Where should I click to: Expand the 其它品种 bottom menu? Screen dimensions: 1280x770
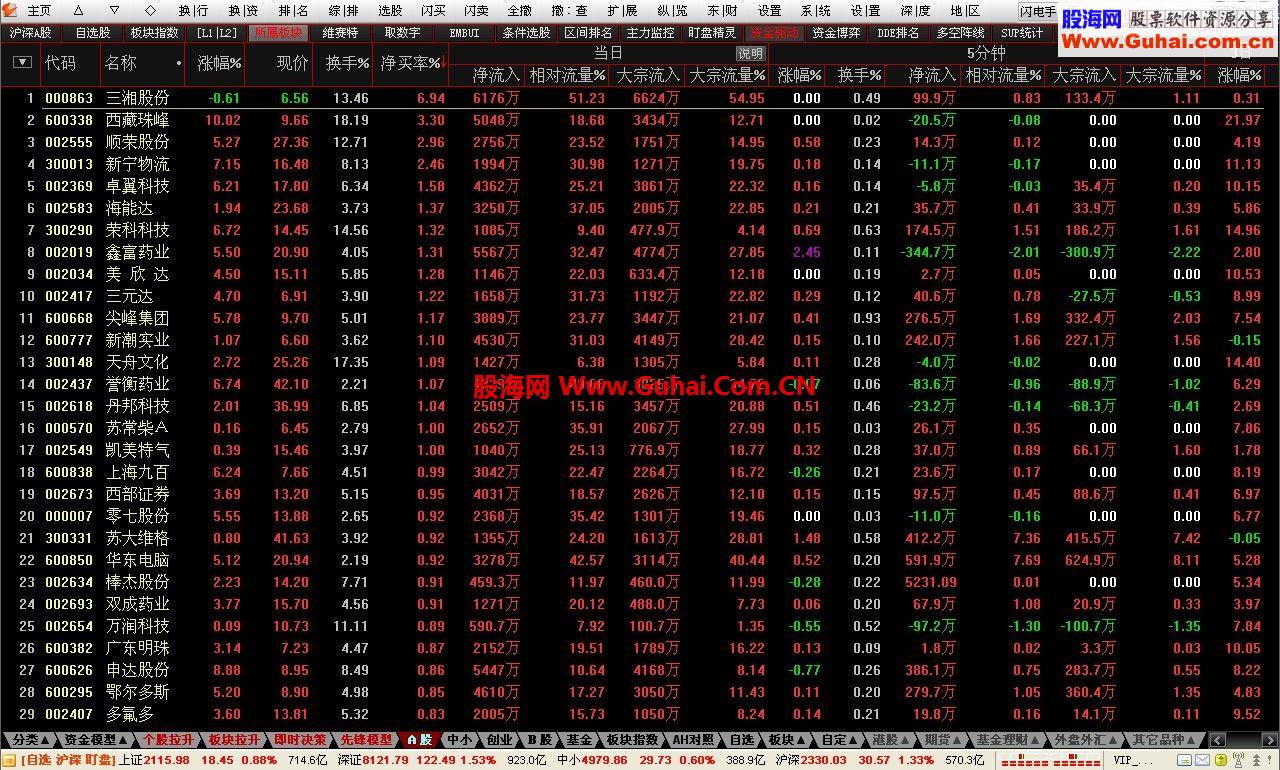tap(1164, 740)
